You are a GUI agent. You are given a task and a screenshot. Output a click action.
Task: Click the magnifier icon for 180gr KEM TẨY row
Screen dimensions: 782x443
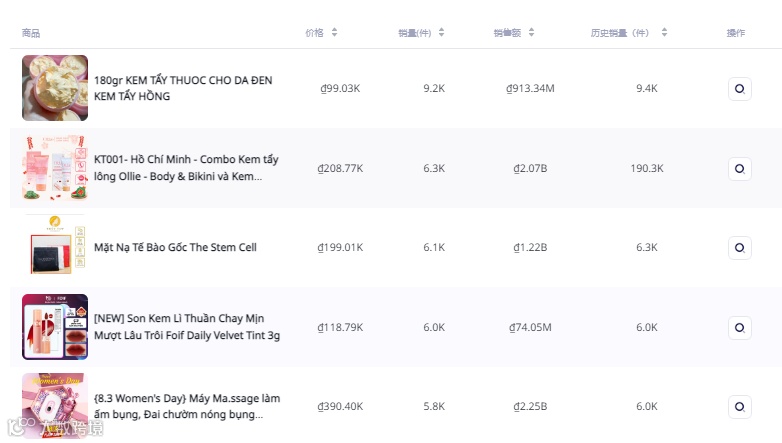[739, 88]
